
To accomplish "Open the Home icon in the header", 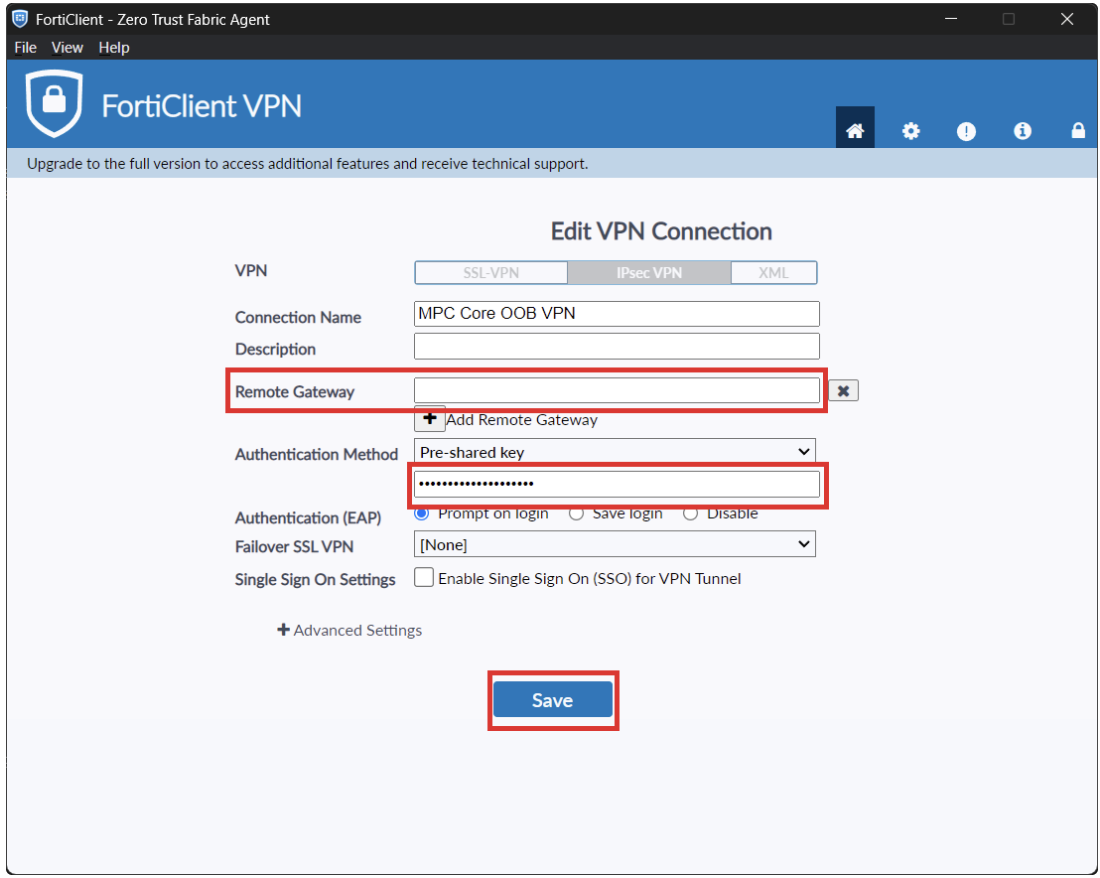I will (854, 130).
